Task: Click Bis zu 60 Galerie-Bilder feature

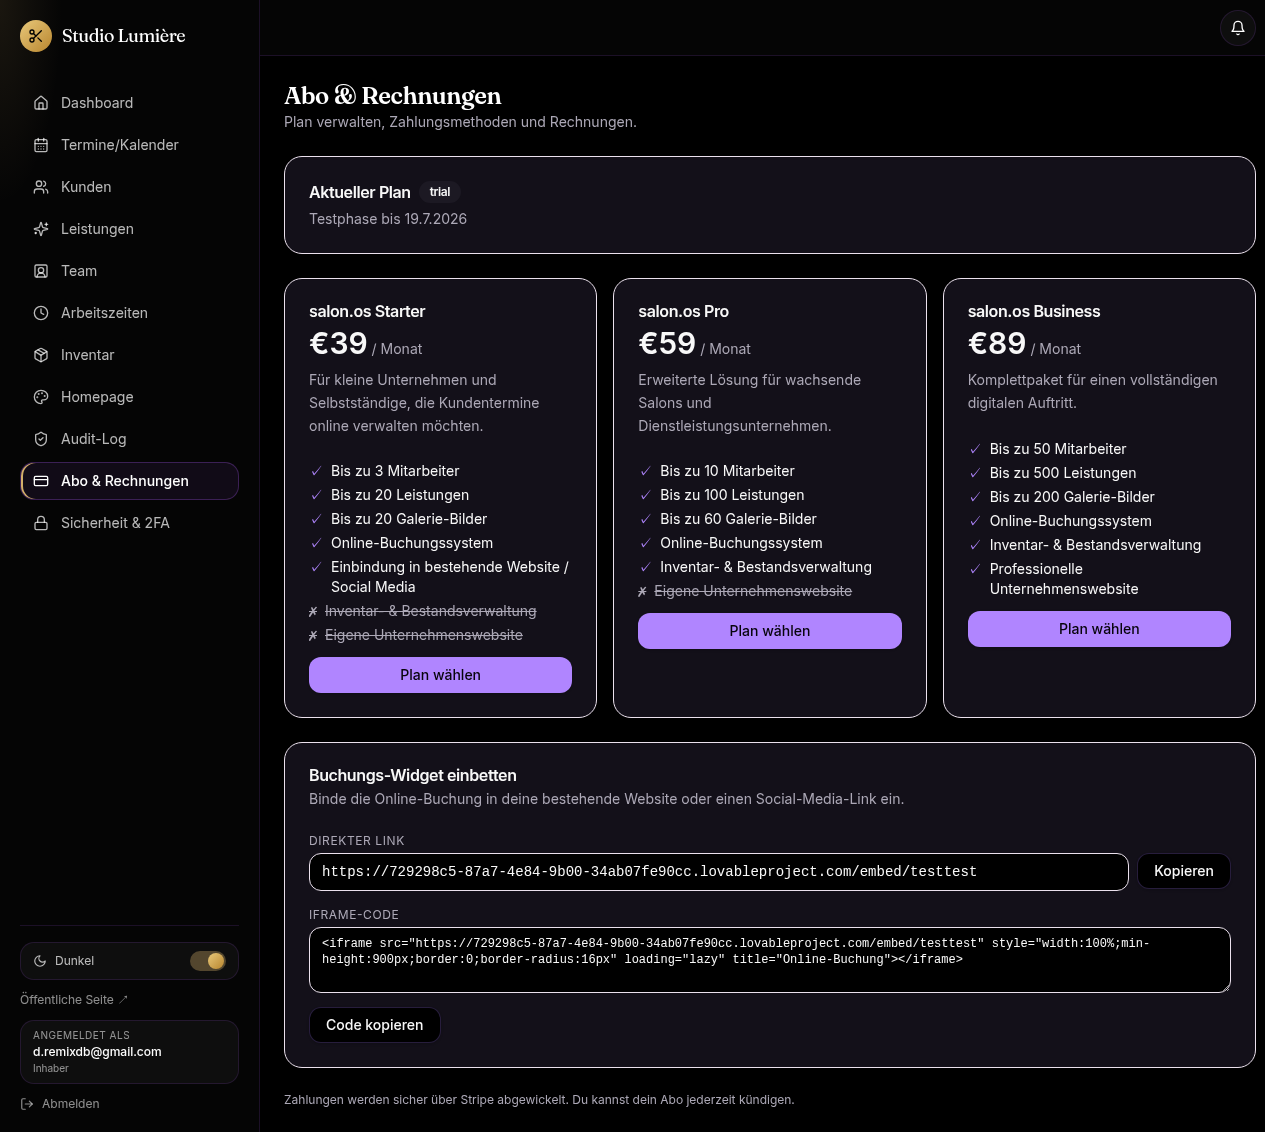Action: (738, 519)
